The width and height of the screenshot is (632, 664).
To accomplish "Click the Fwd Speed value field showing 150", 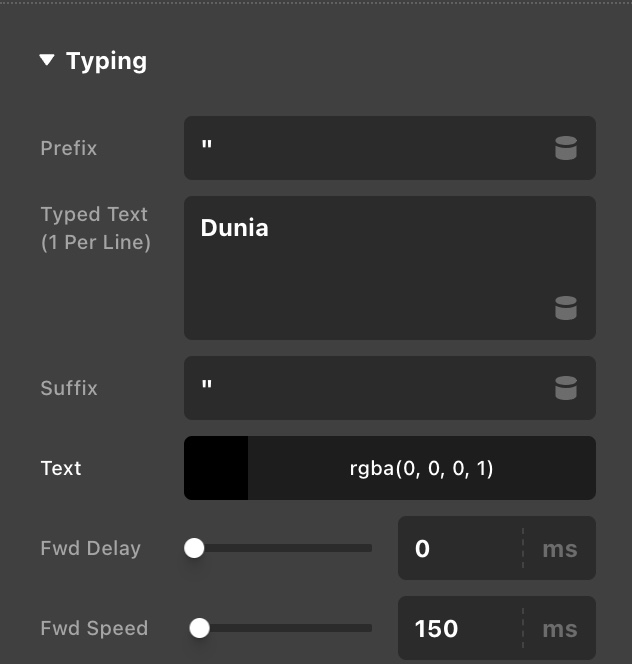I will pos(460,628).
